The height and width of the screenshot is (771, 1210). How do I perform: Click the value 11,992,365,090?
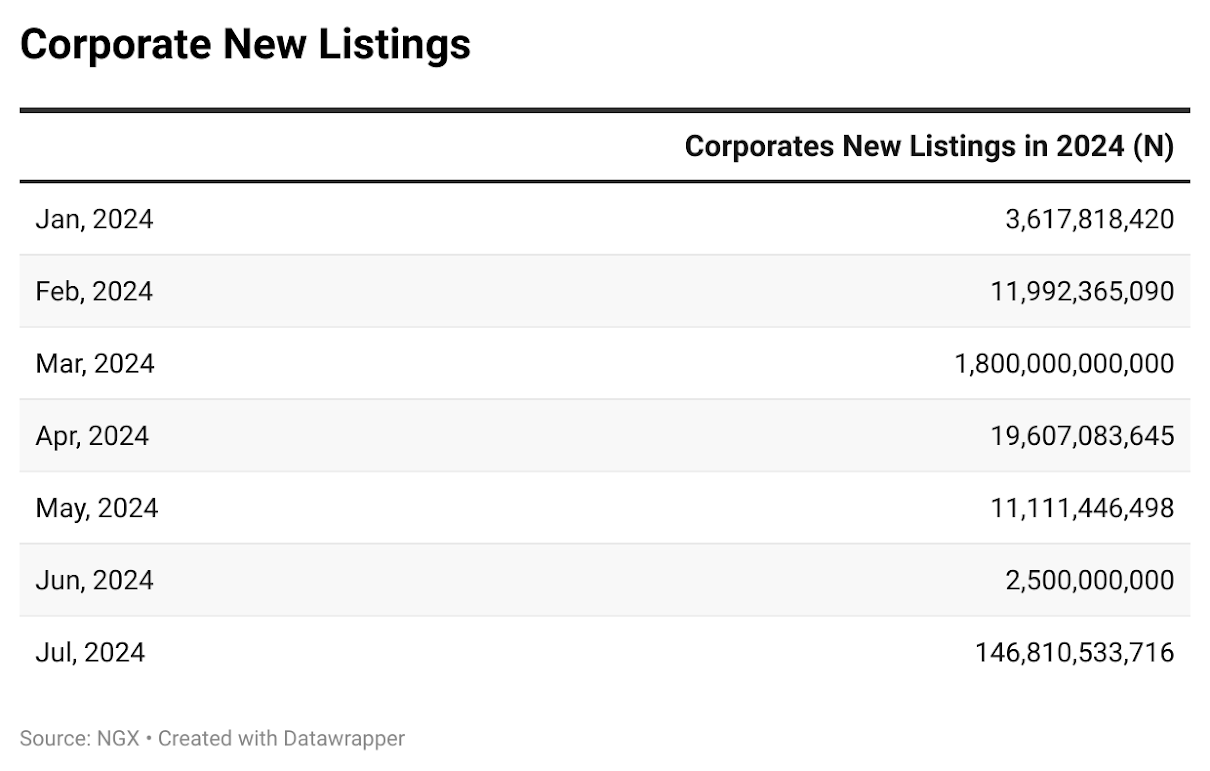[x=1082, y=291]
